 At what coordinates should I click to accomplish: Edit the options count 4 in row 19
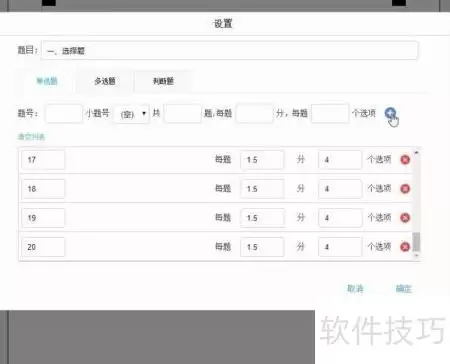click(340, 218)
